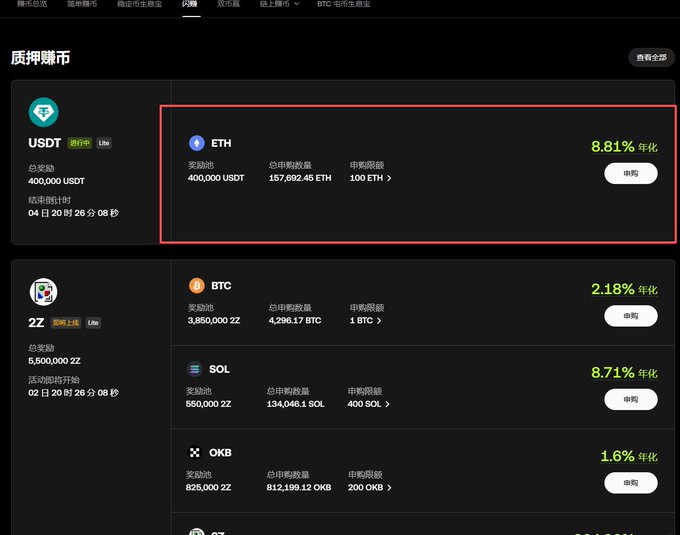Click the 5,500,000 2Z total reward
Viewport: 680px width, 535px height.
point(54,361)
